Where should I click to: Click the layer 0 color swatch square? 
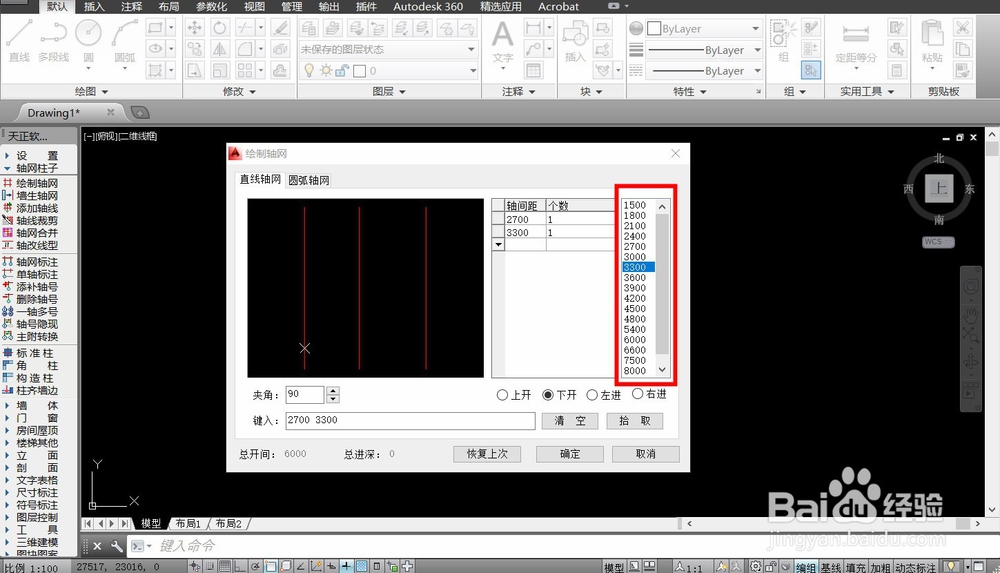360,71
